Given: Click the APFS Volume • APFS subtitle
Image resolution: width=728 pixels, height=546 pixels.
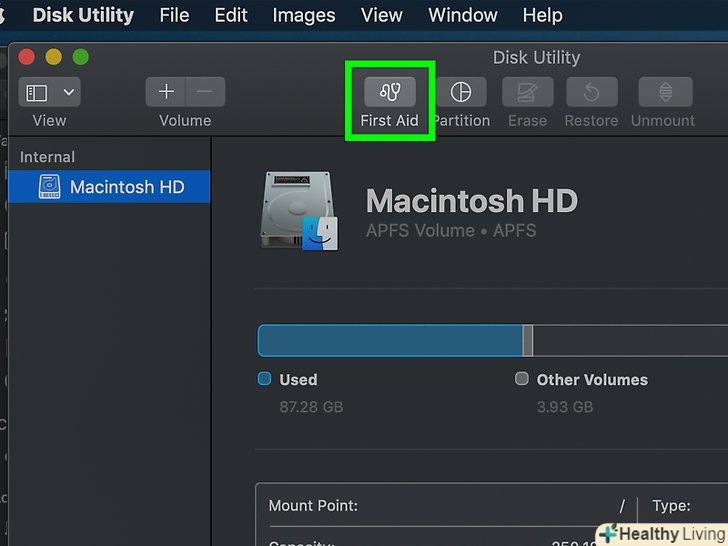Looking at the screenshot, I should pos(451,230).
